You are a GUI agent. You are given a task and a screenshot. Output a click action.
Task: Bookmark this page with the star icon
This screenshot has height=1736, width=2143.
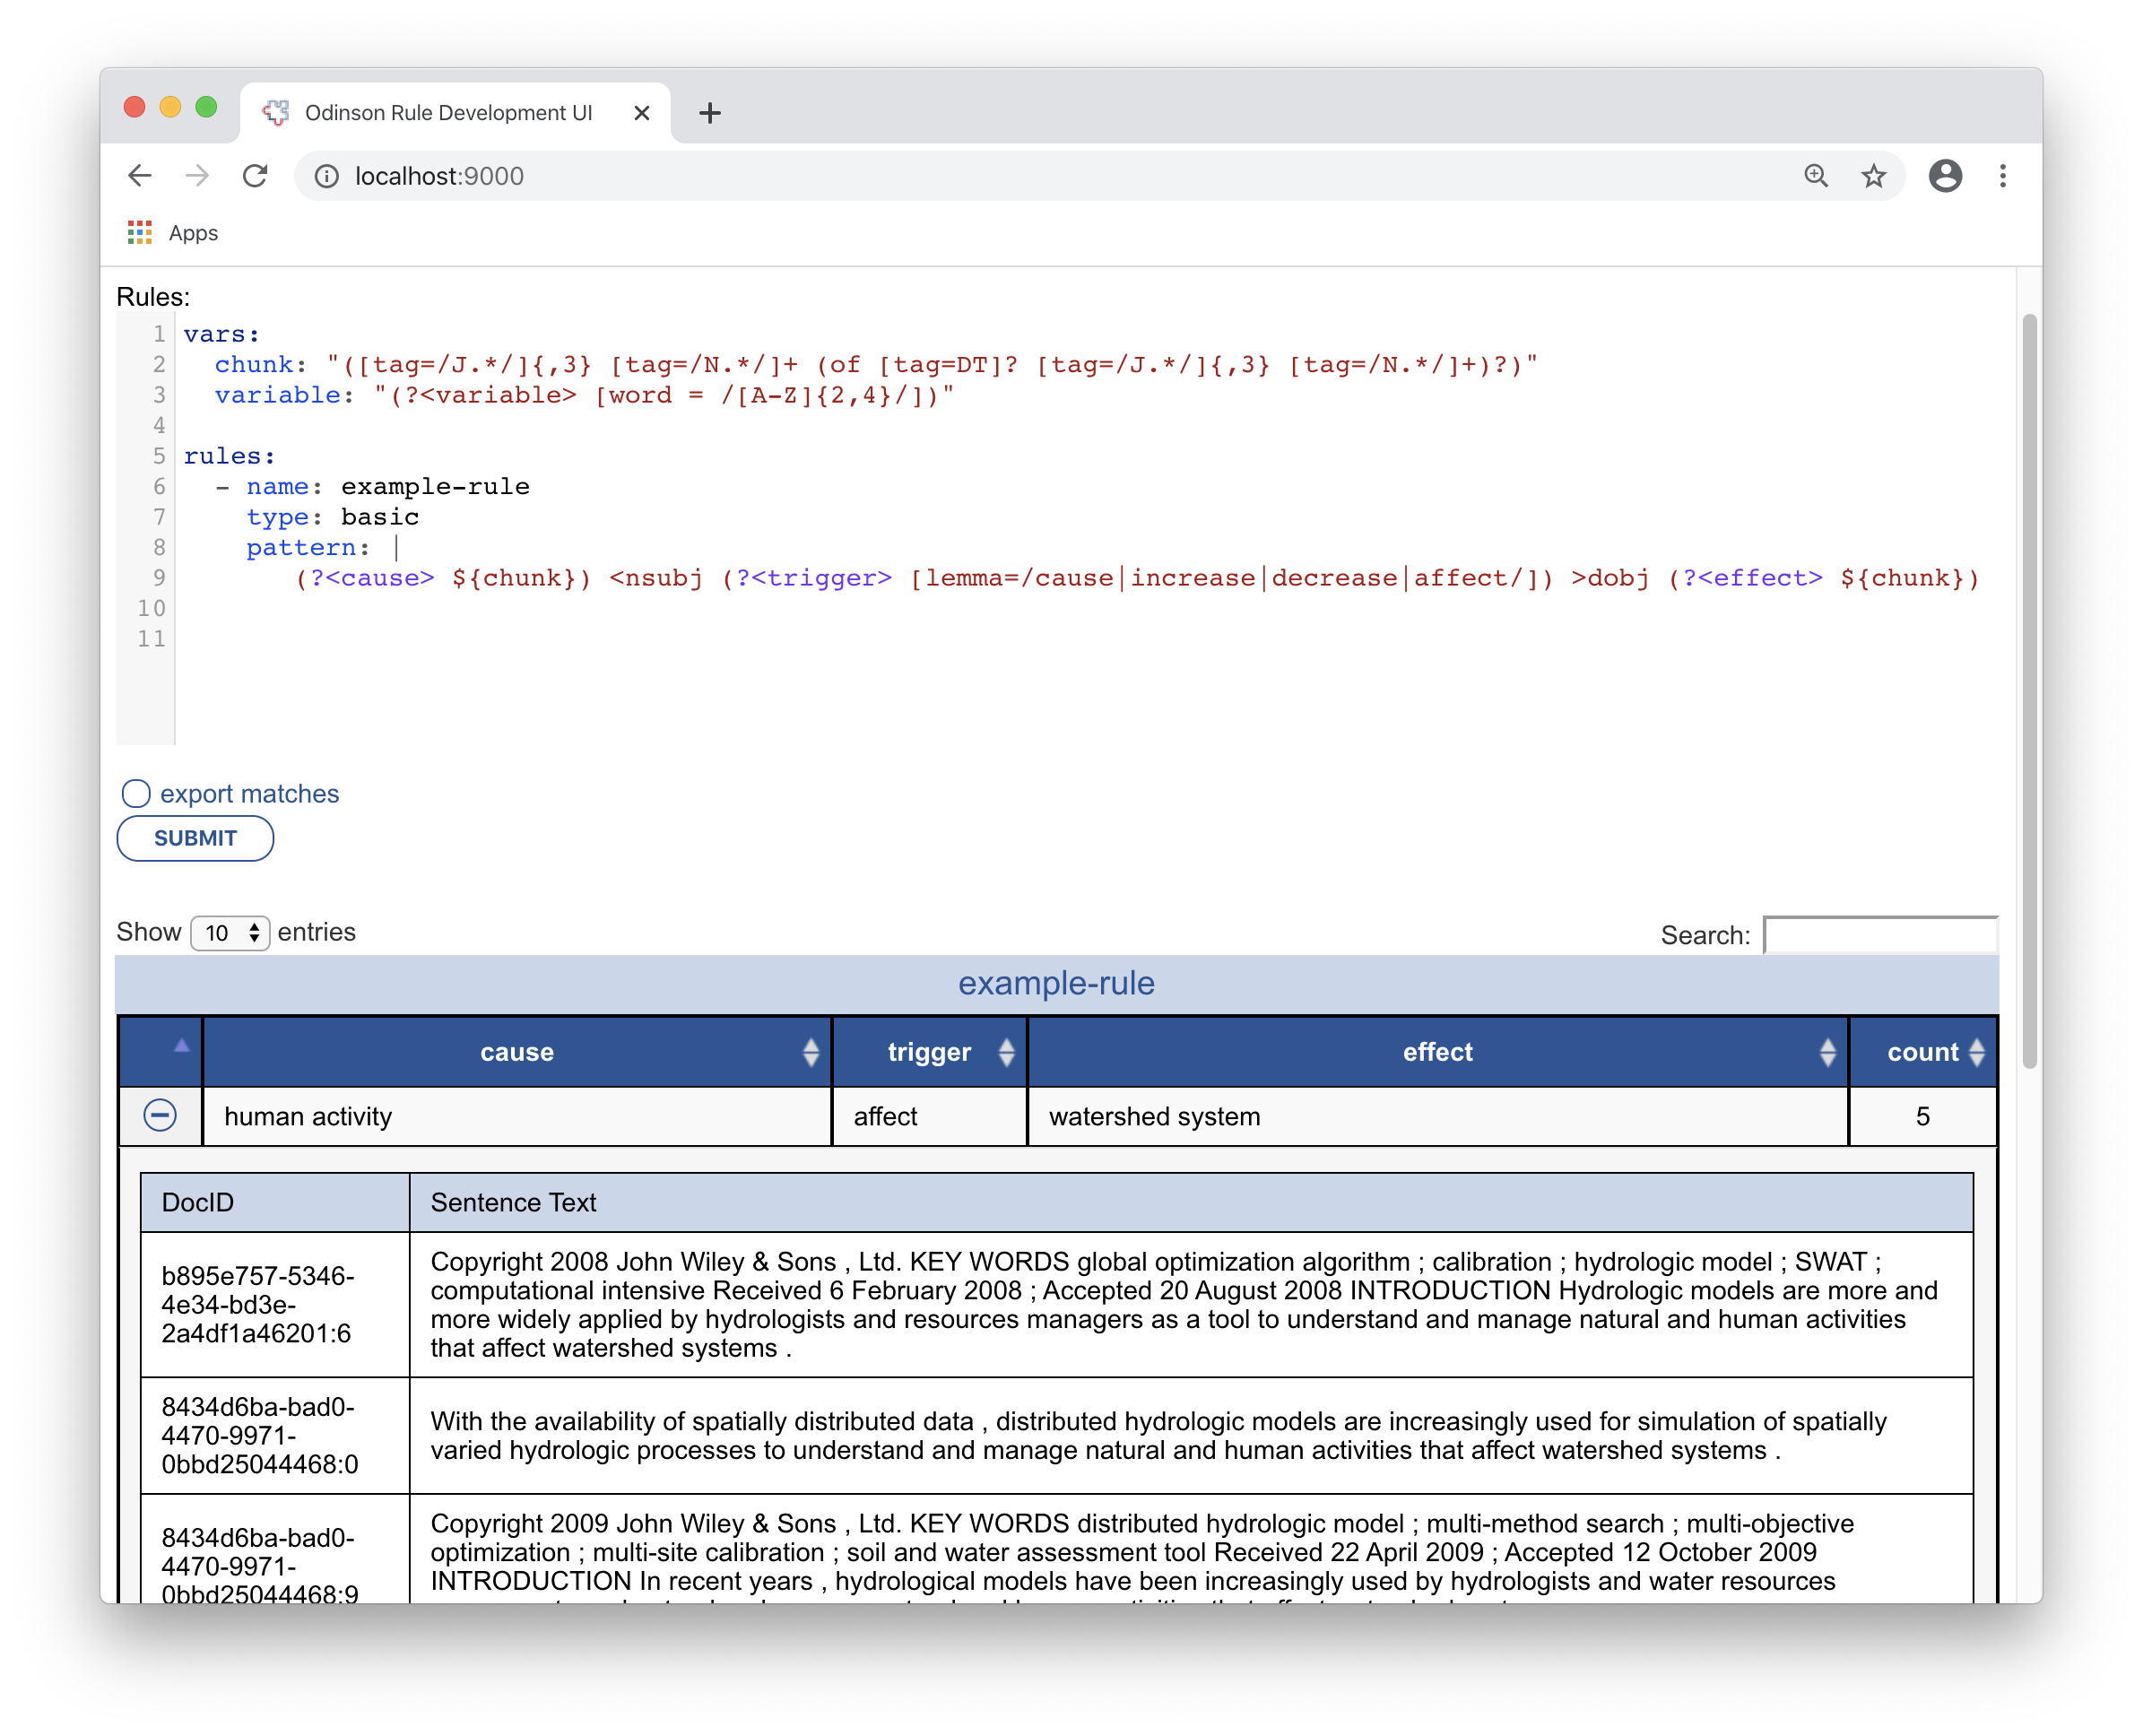pyautogui.click(x=1873, y=176)
